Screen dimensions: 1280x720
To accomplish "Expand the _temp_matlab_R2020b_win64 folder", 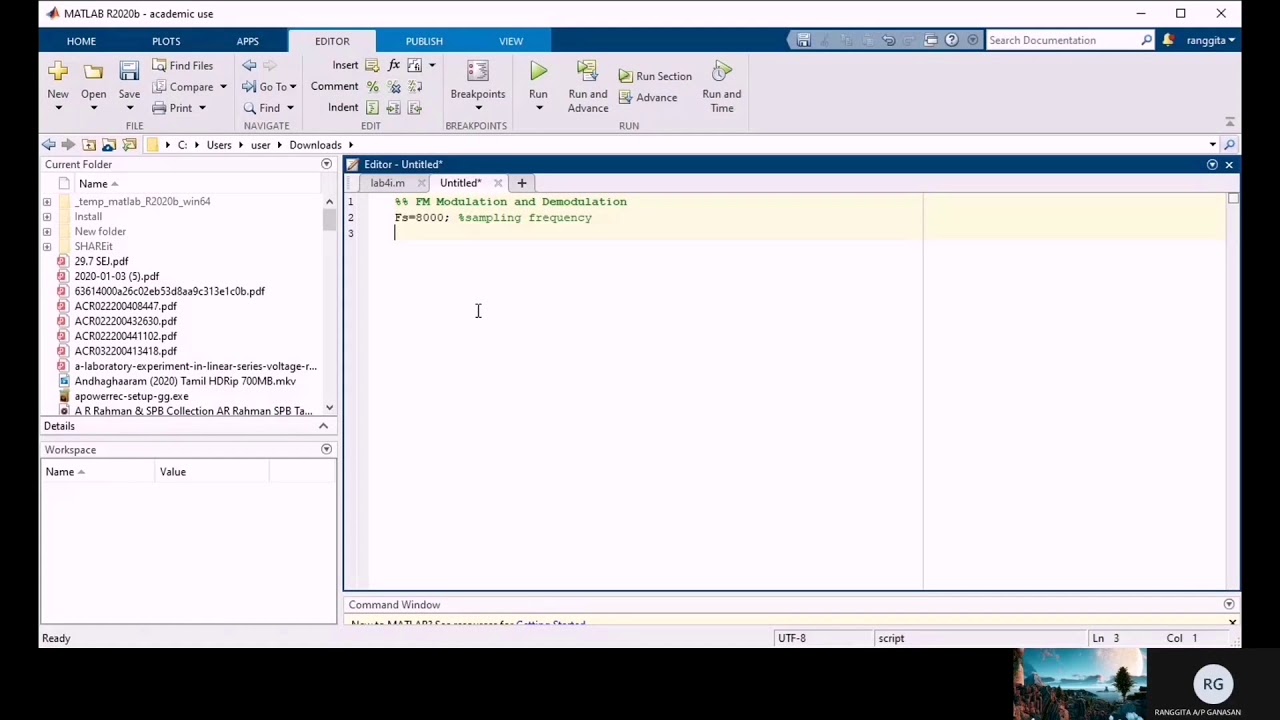I will (x=47, y=202).
